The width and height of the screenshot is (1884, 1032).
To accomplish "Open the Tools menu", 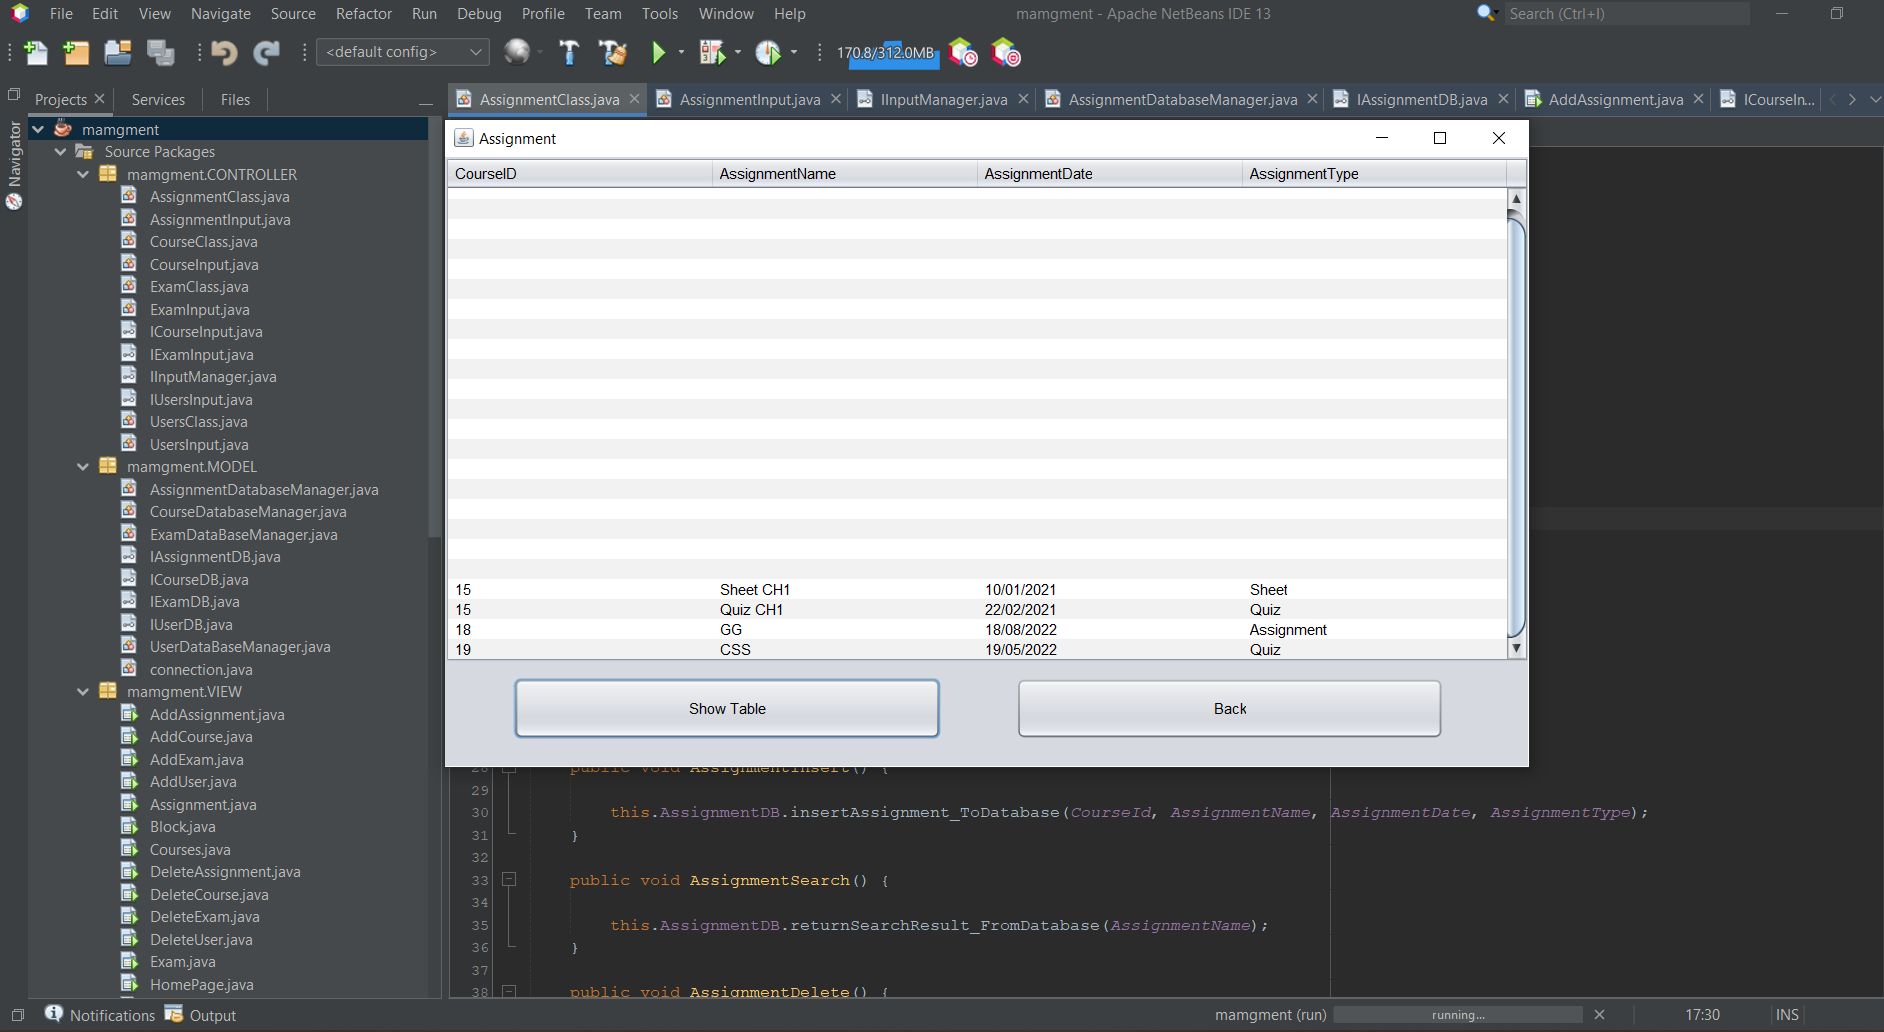I will (x=658, y=13).
